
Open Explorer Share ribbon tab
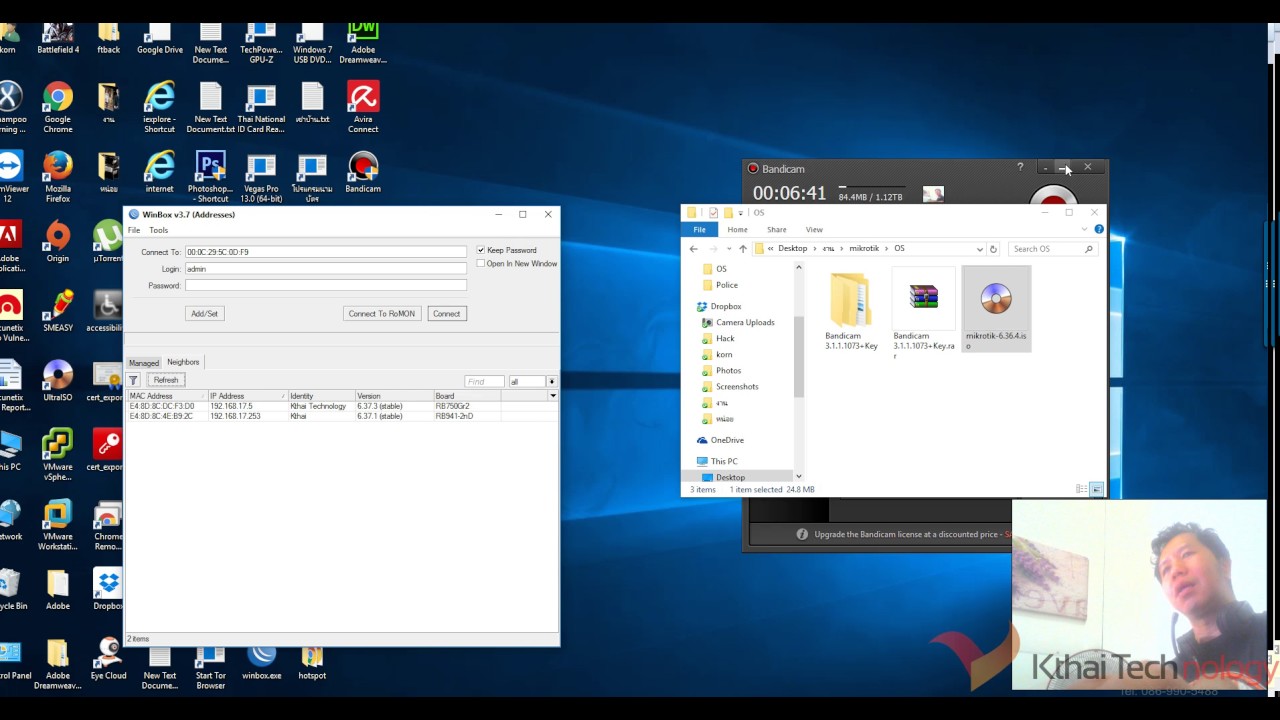pos(777,229)
